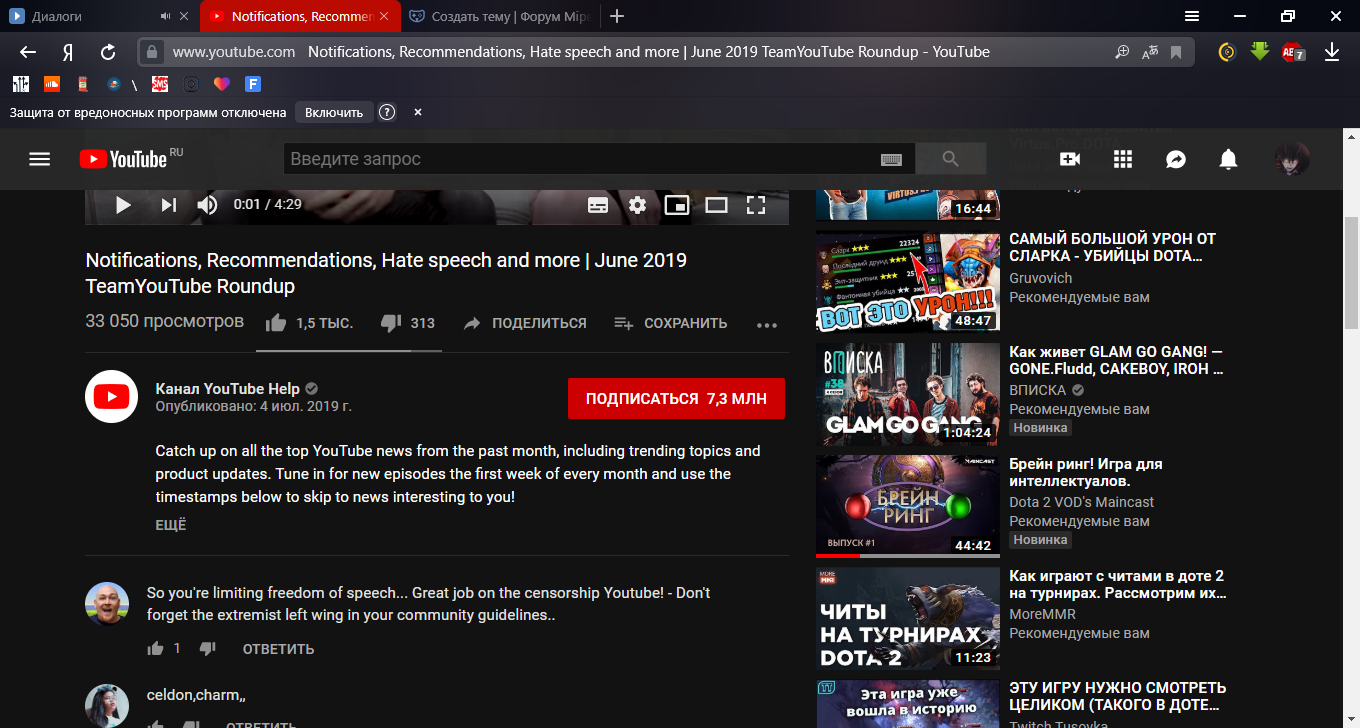Screen dimensions: 1360x728
Task: Translate the page with the translate icon
Action: click(x=1150, y=52)
